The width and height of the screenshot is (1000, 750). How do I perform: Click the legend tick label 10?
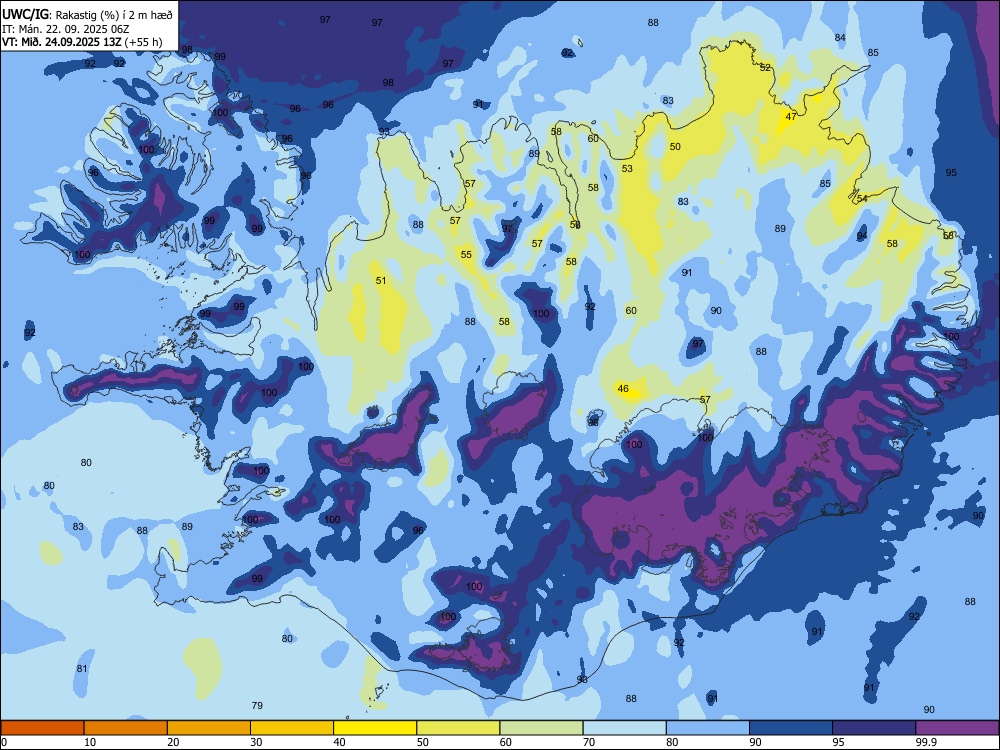(90, 742)
